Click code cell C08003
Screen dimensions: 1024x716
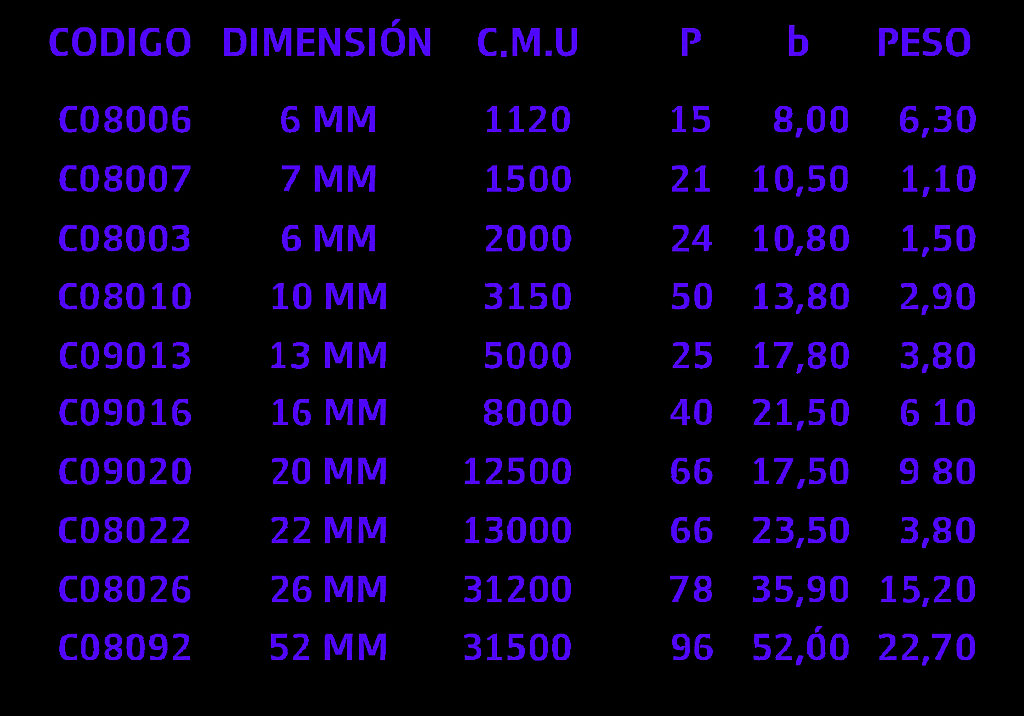[x=125, y=238]
